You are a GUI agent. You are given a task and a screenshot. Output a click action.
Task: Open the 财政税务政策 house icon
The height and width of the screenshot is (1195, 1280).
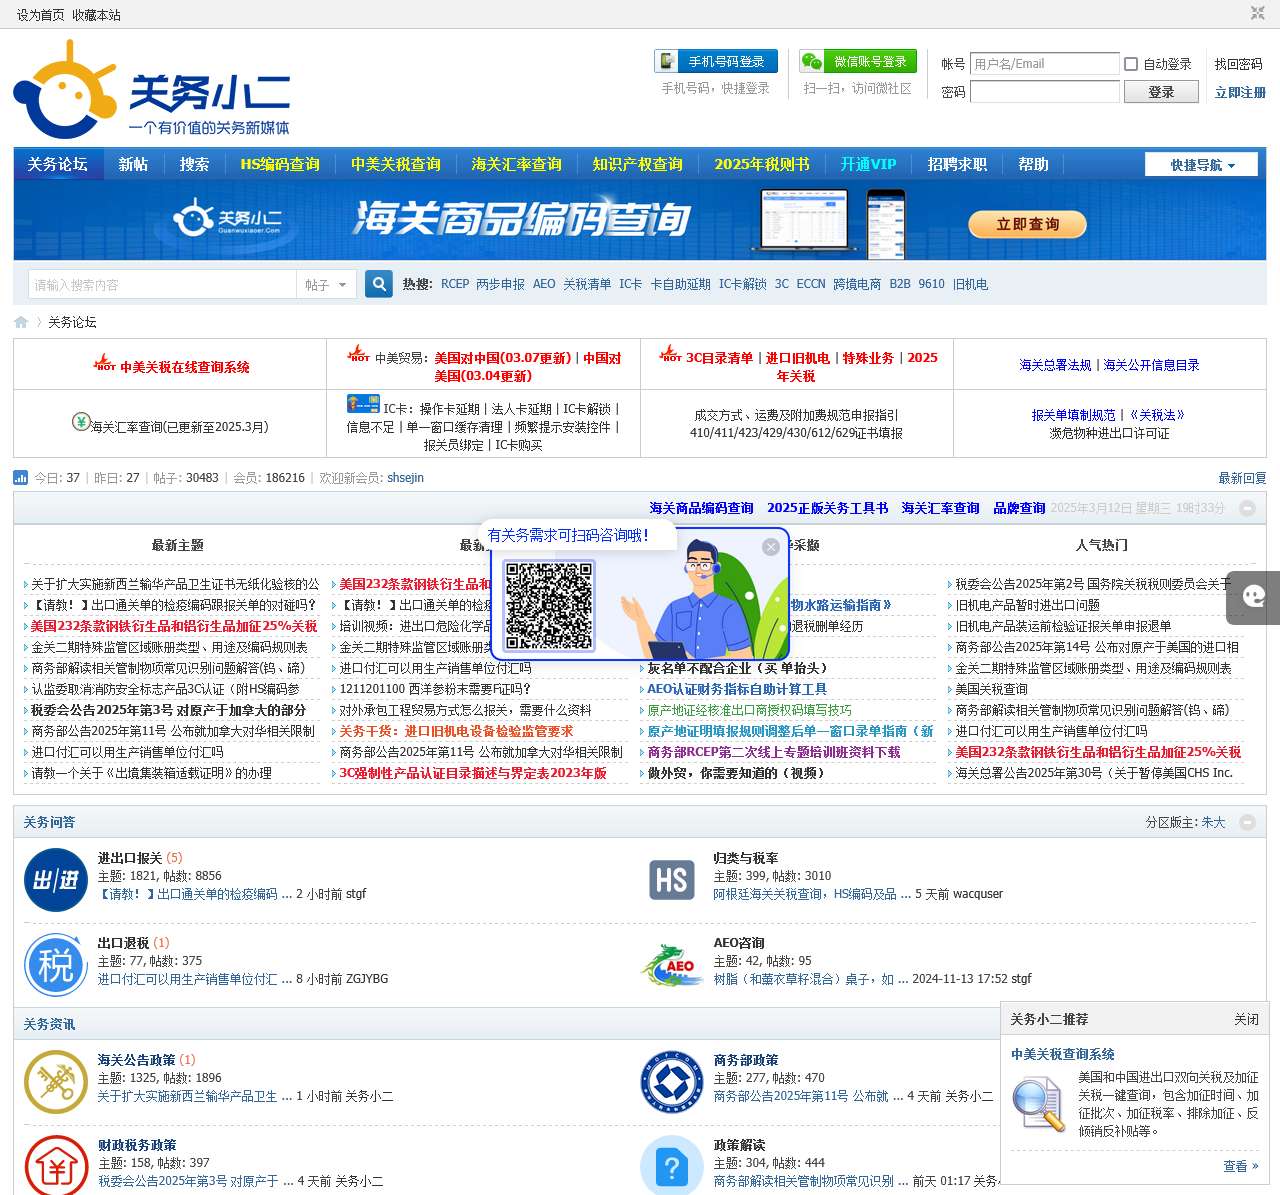56,1165
